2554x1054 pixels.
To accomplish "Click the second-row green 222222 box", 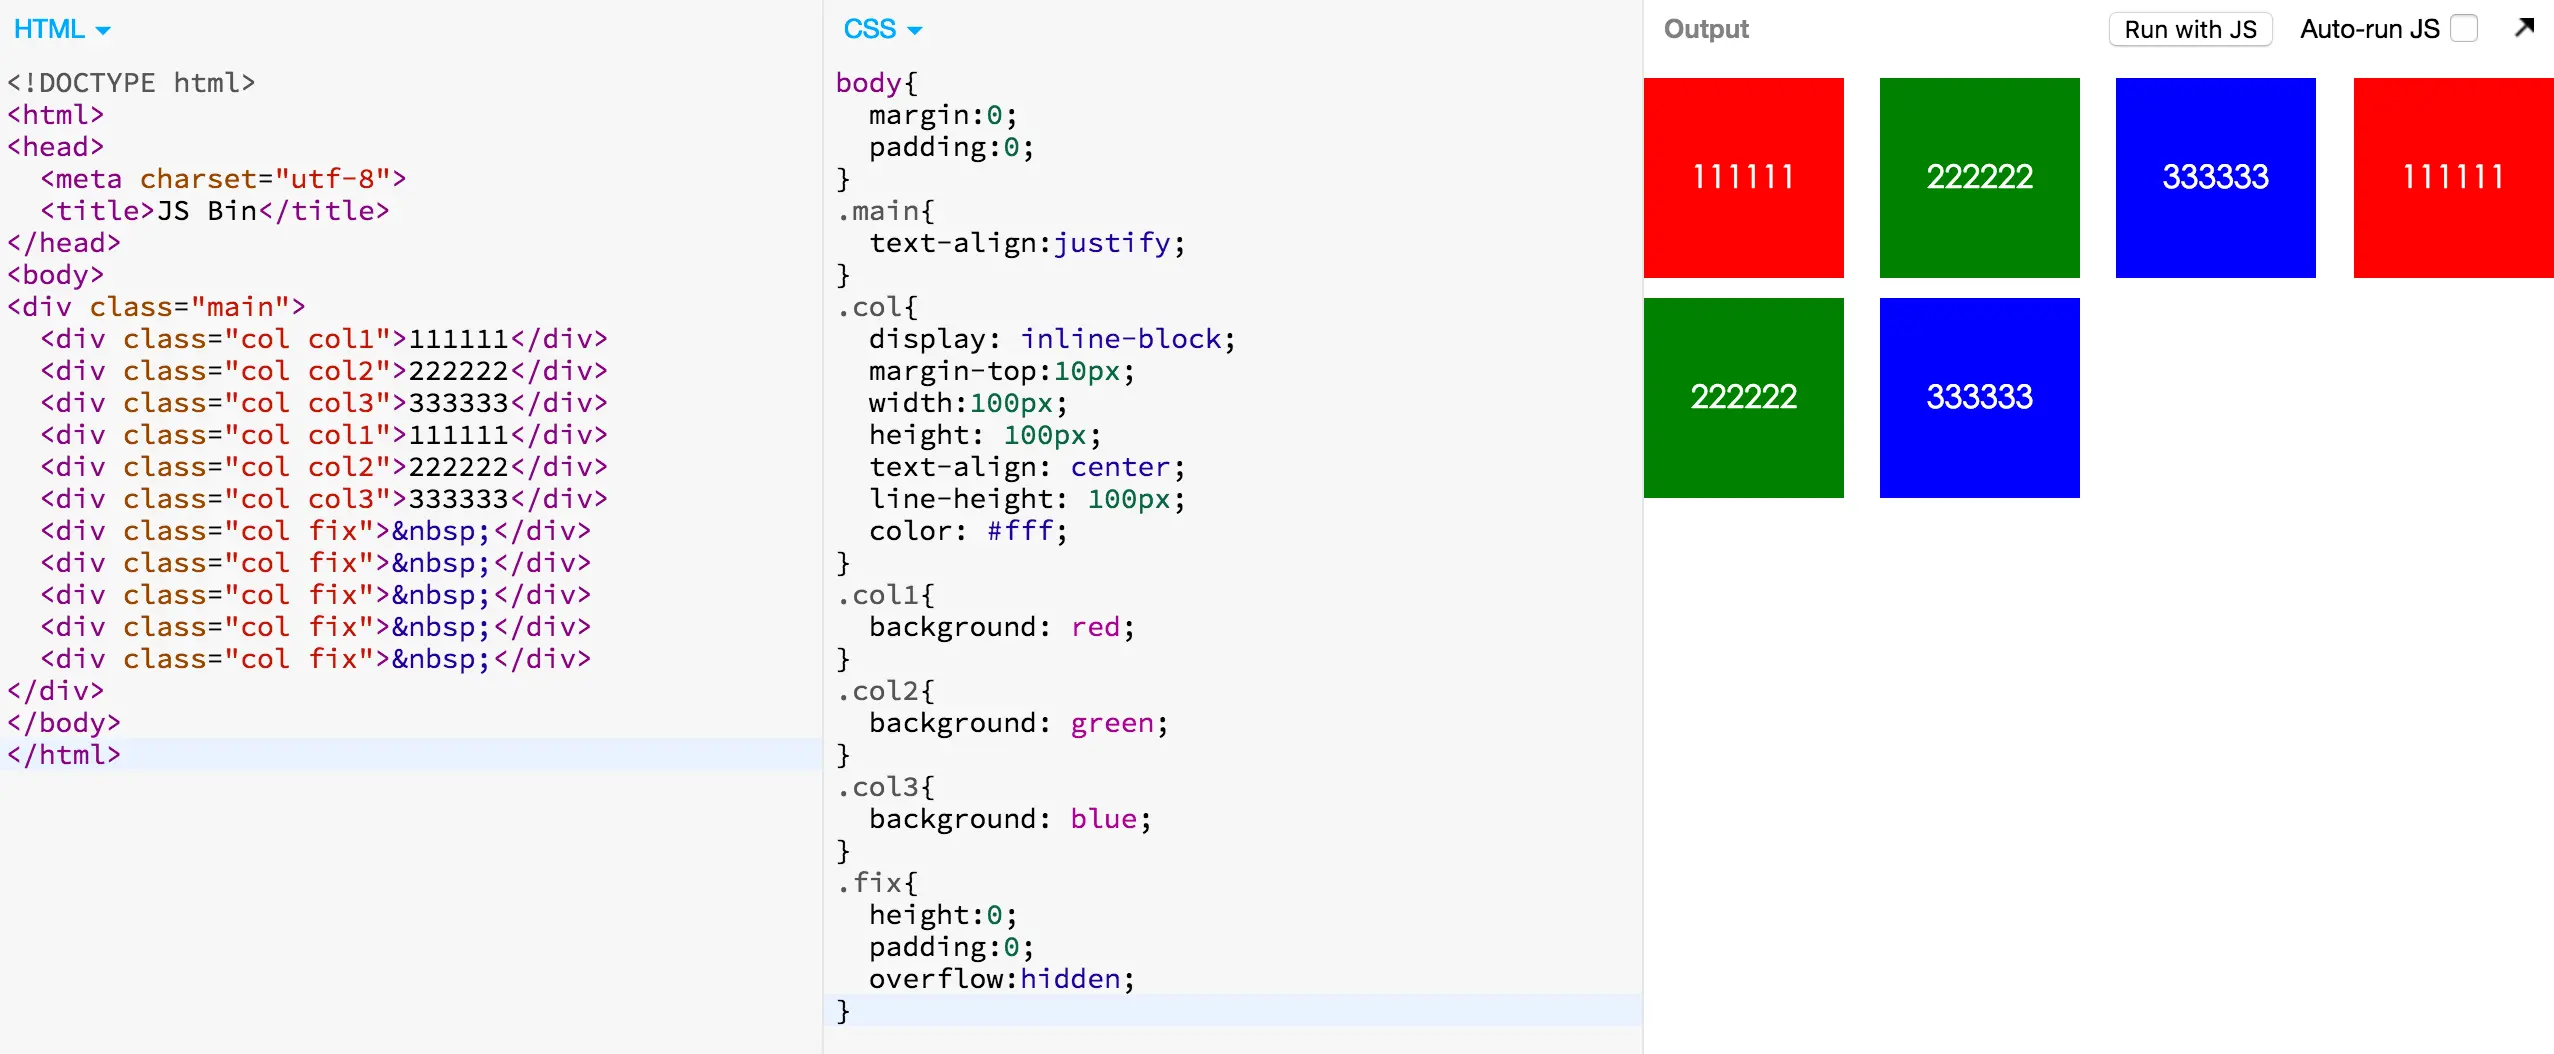I will coord(1743,397).
